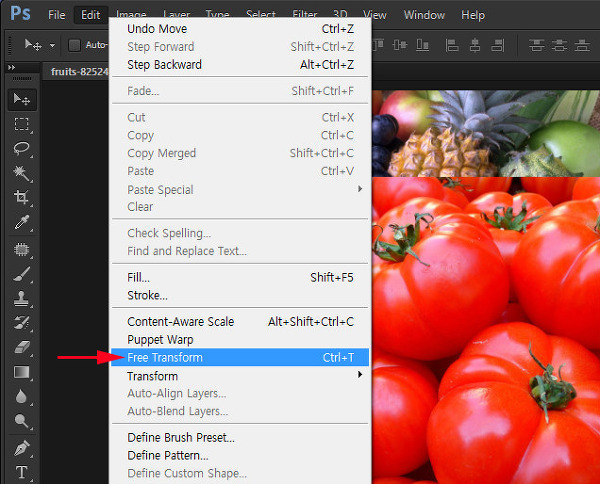Open the File menu
Screen dimensions: 600x484
pos(57,15)
